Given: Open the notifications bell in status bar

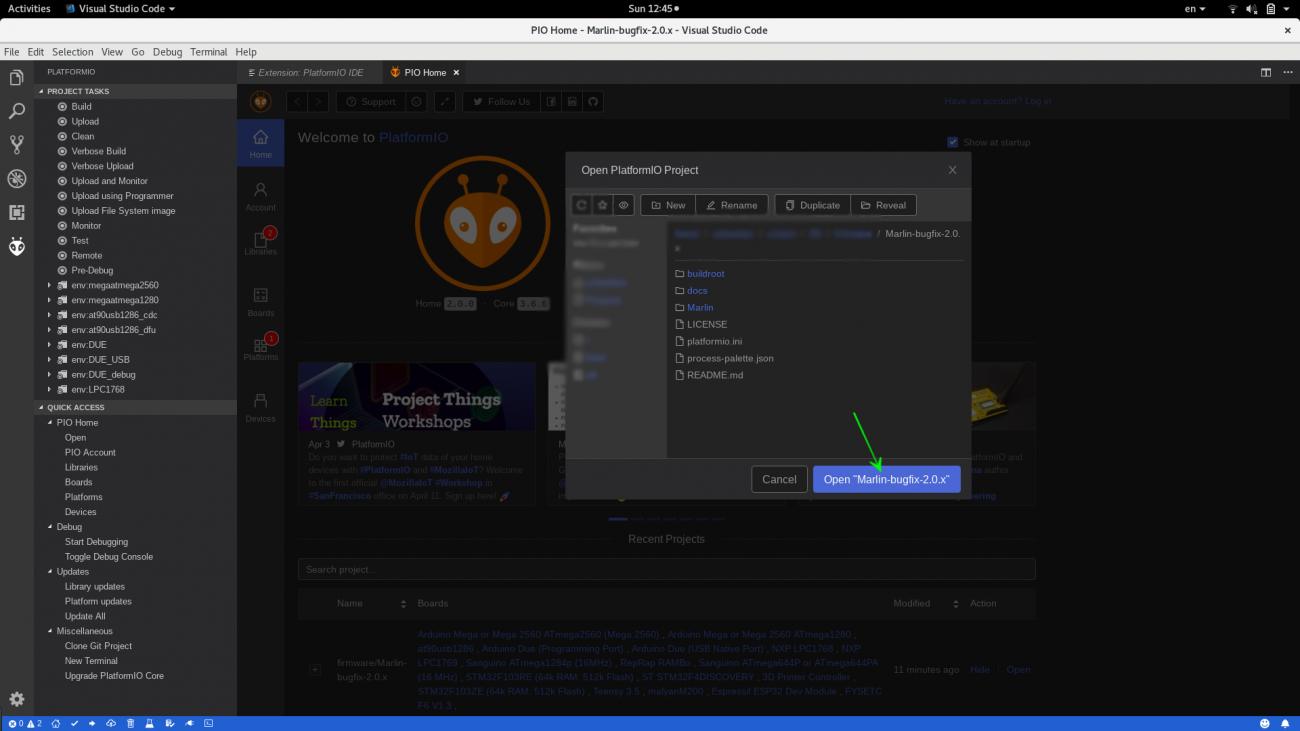Looking at the screenshot, I should tap(1285, 723).
